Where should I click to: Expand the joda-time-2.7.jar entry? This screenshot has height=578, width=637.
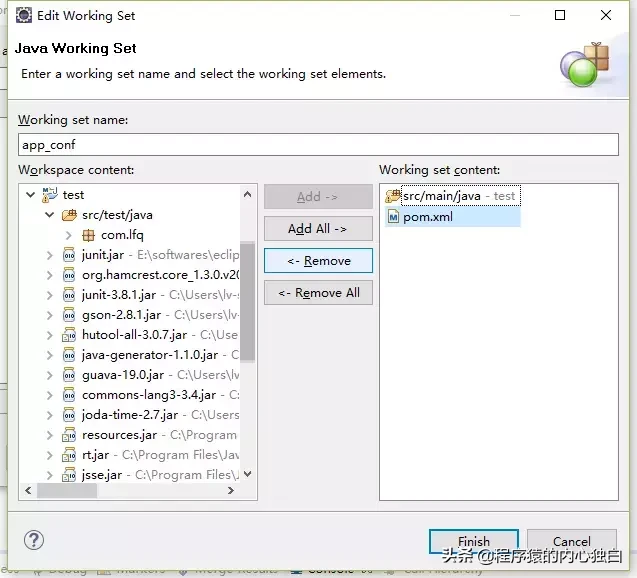(50, 415)
